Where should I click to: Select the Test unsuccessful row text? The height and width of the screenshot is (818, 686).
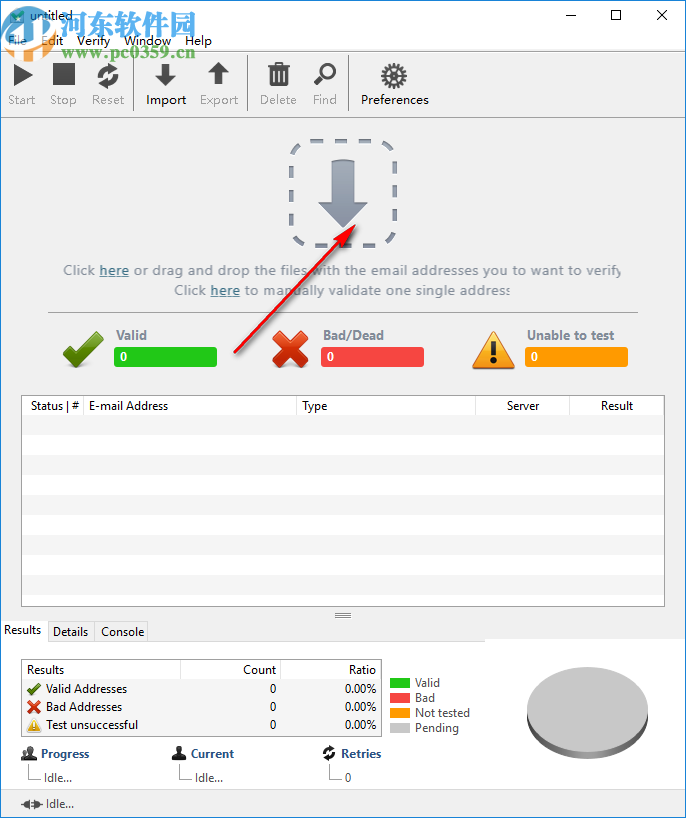(x=92, y=725)
